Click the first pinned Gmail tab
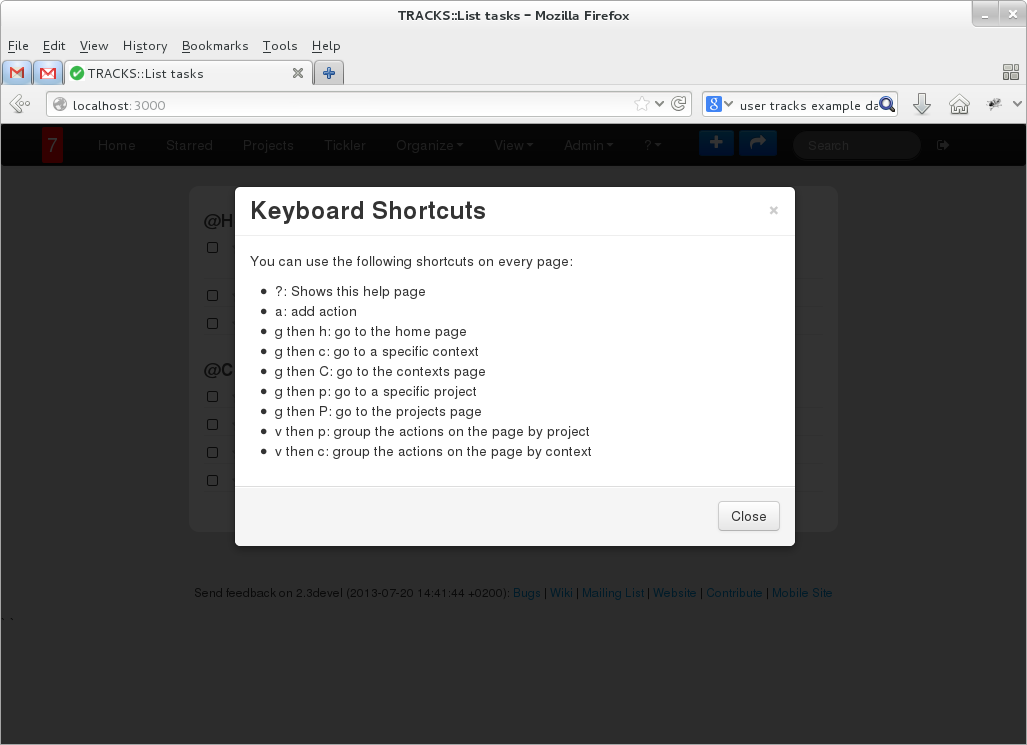This screenshot has width=1027, height=745. click(x=17, y=73)
